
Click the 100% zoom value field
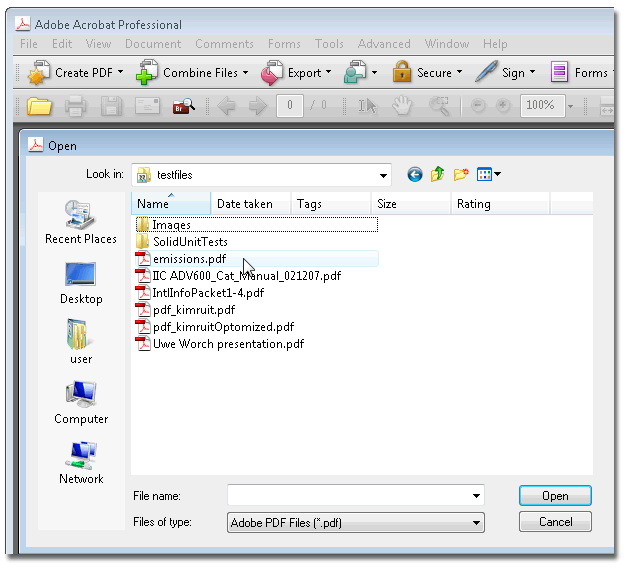click(542, 106)
